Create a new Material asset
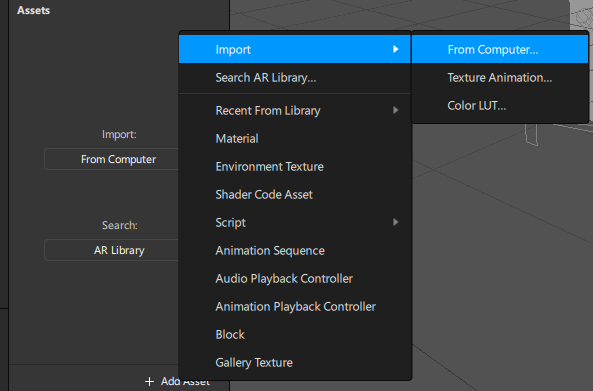This screenshot has height=391, width=593. point(295,138)
